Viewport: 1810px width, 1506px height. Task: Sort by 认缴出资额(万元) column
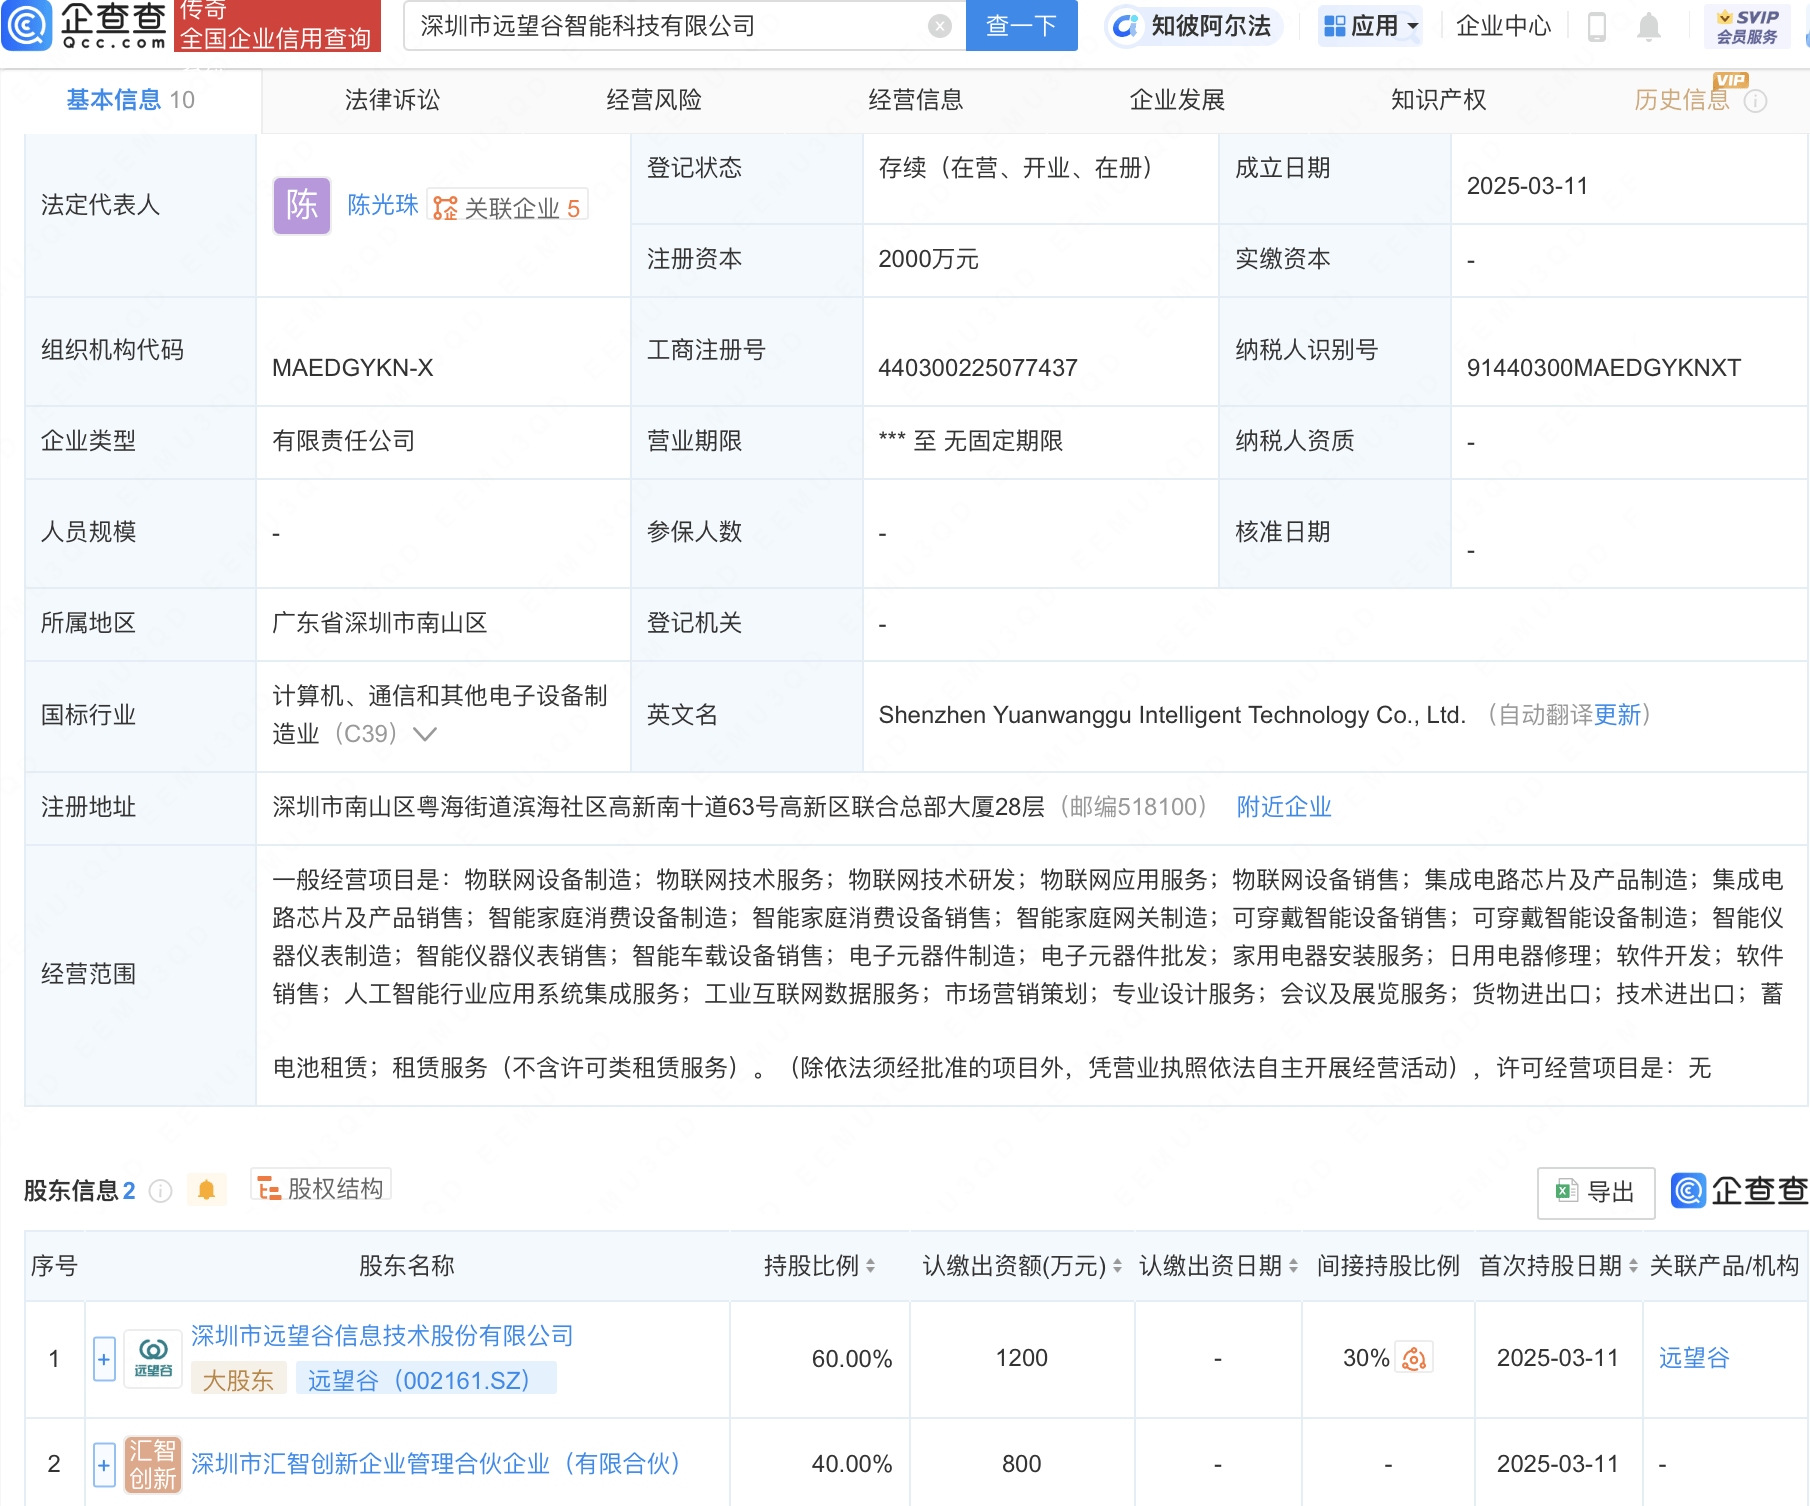(x=1117, y=1266)
